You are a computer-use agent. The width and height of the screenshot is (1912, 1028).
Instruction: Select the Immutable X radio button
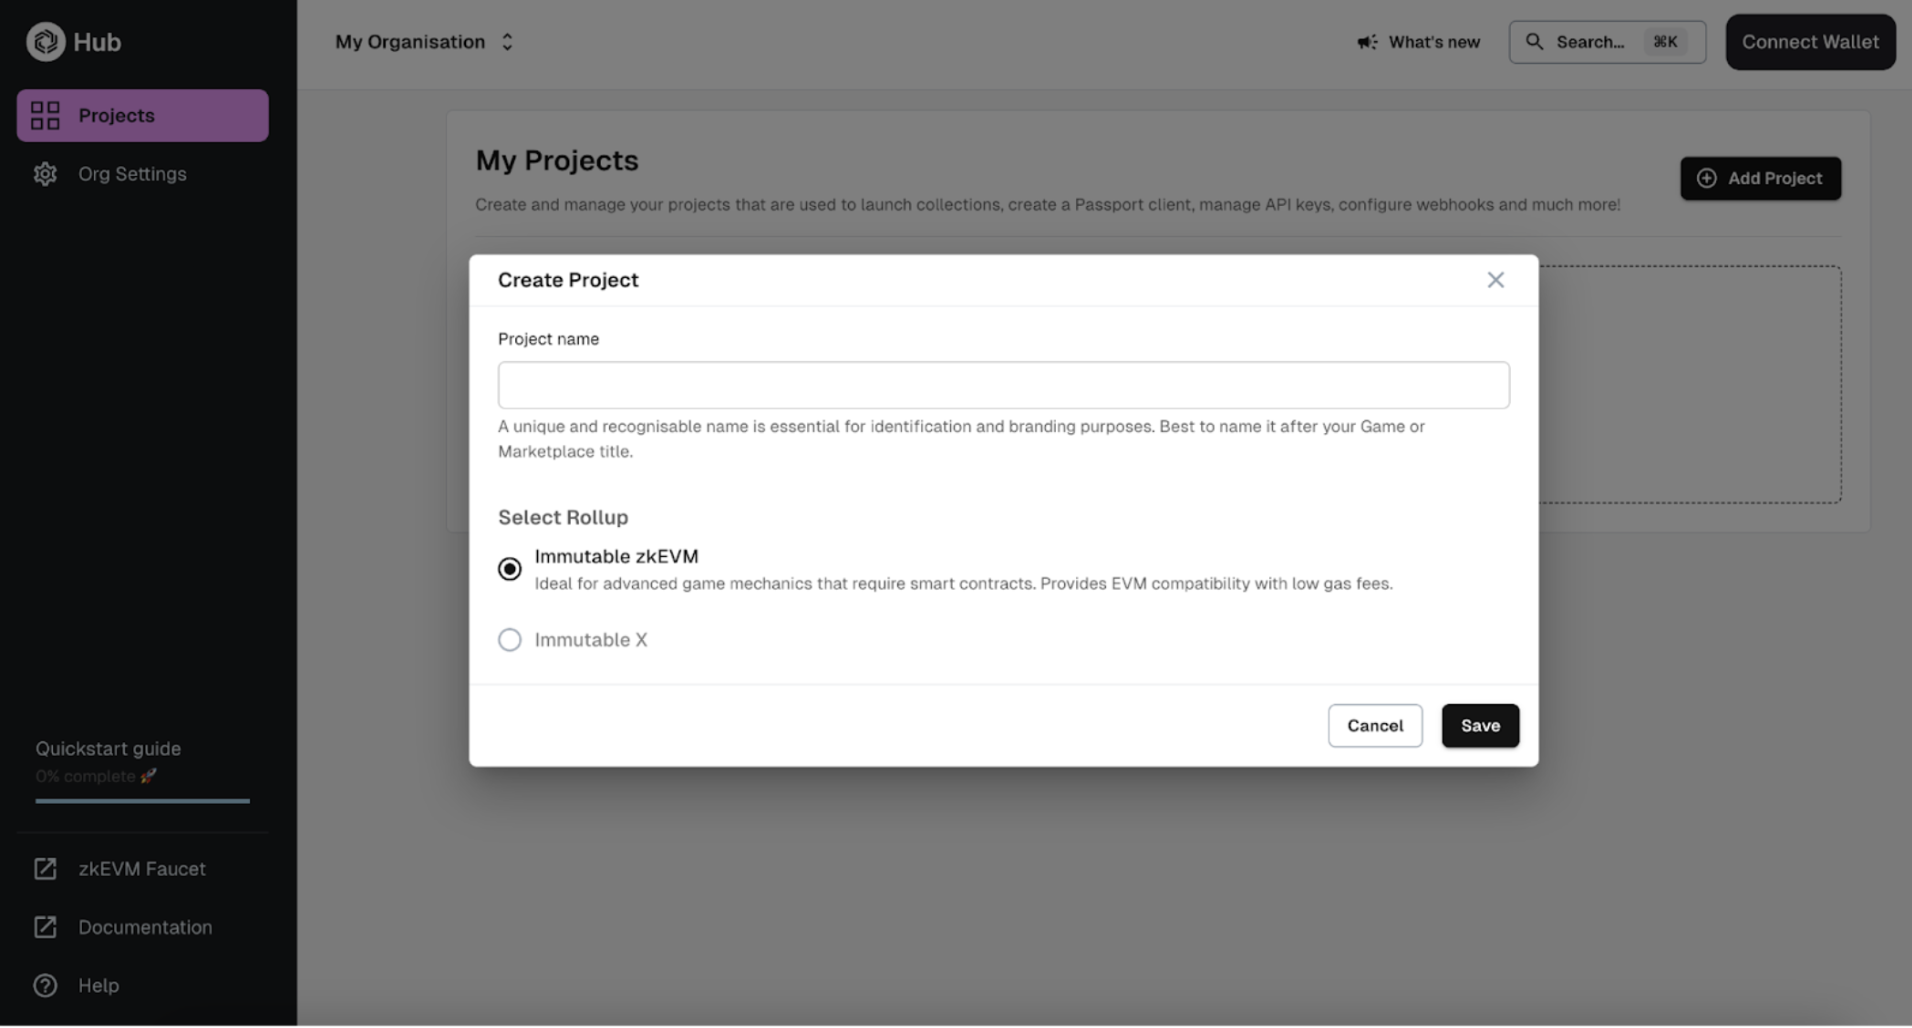510,640
